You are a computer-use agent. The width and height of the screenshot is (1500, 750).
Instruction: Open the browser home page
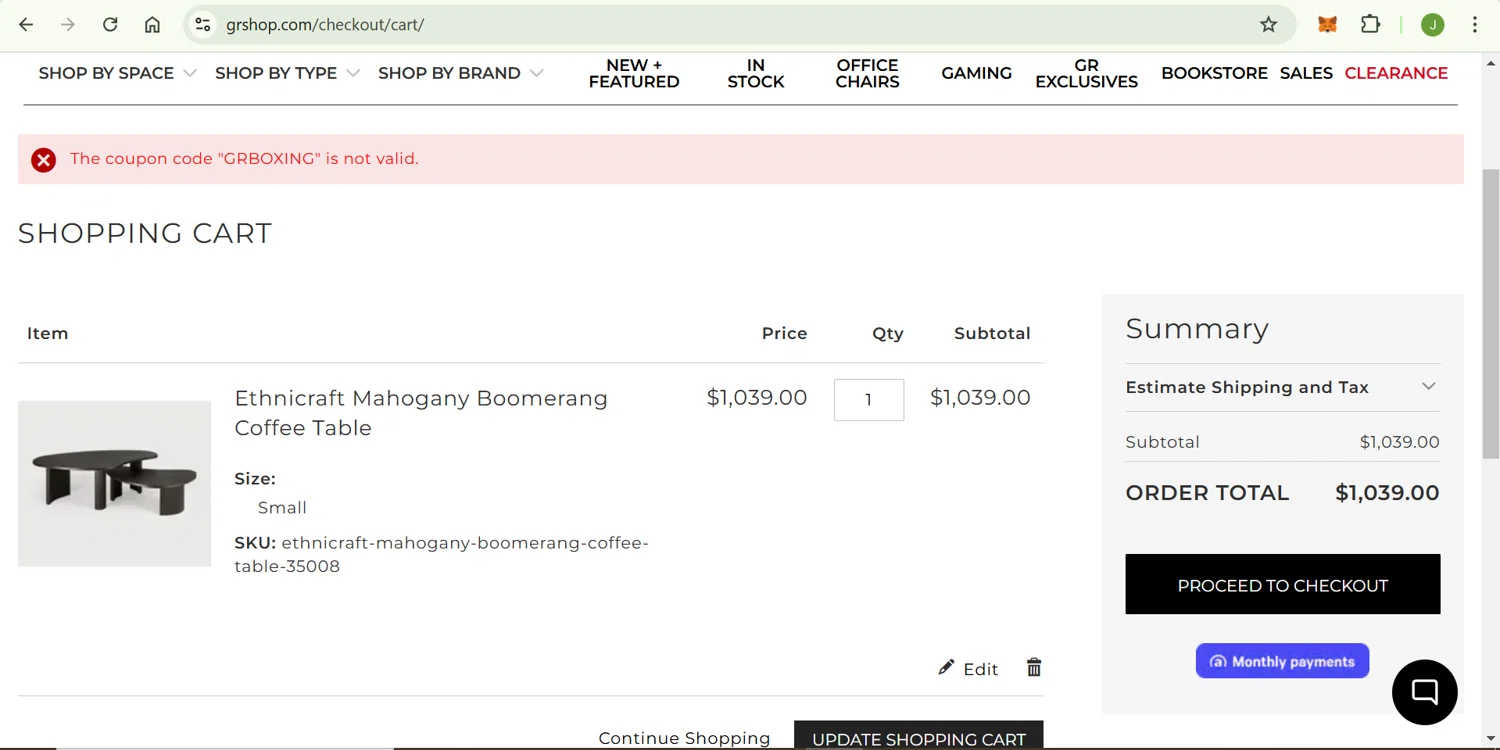152,25
